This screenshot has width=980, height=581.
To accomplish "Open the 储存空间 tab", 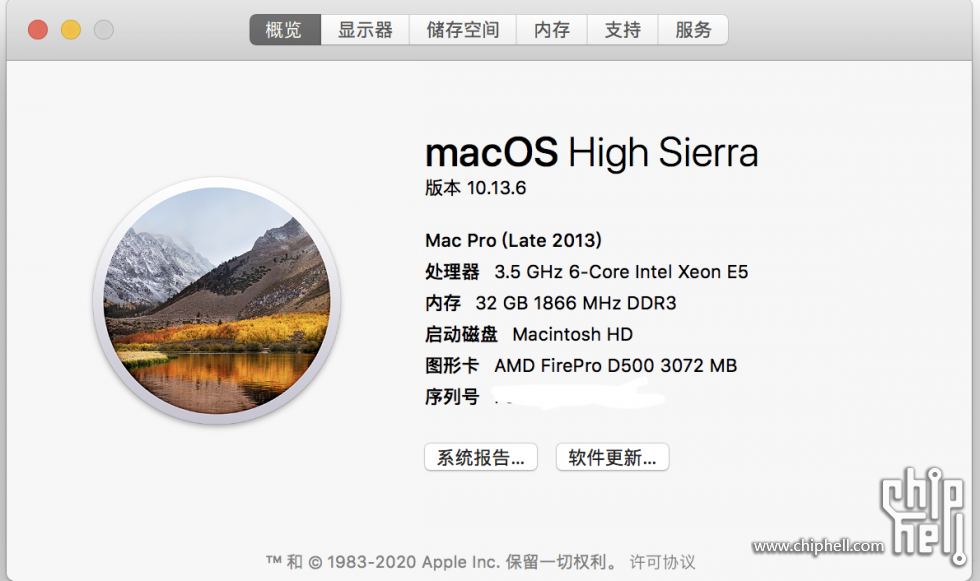I will [462, 29].
